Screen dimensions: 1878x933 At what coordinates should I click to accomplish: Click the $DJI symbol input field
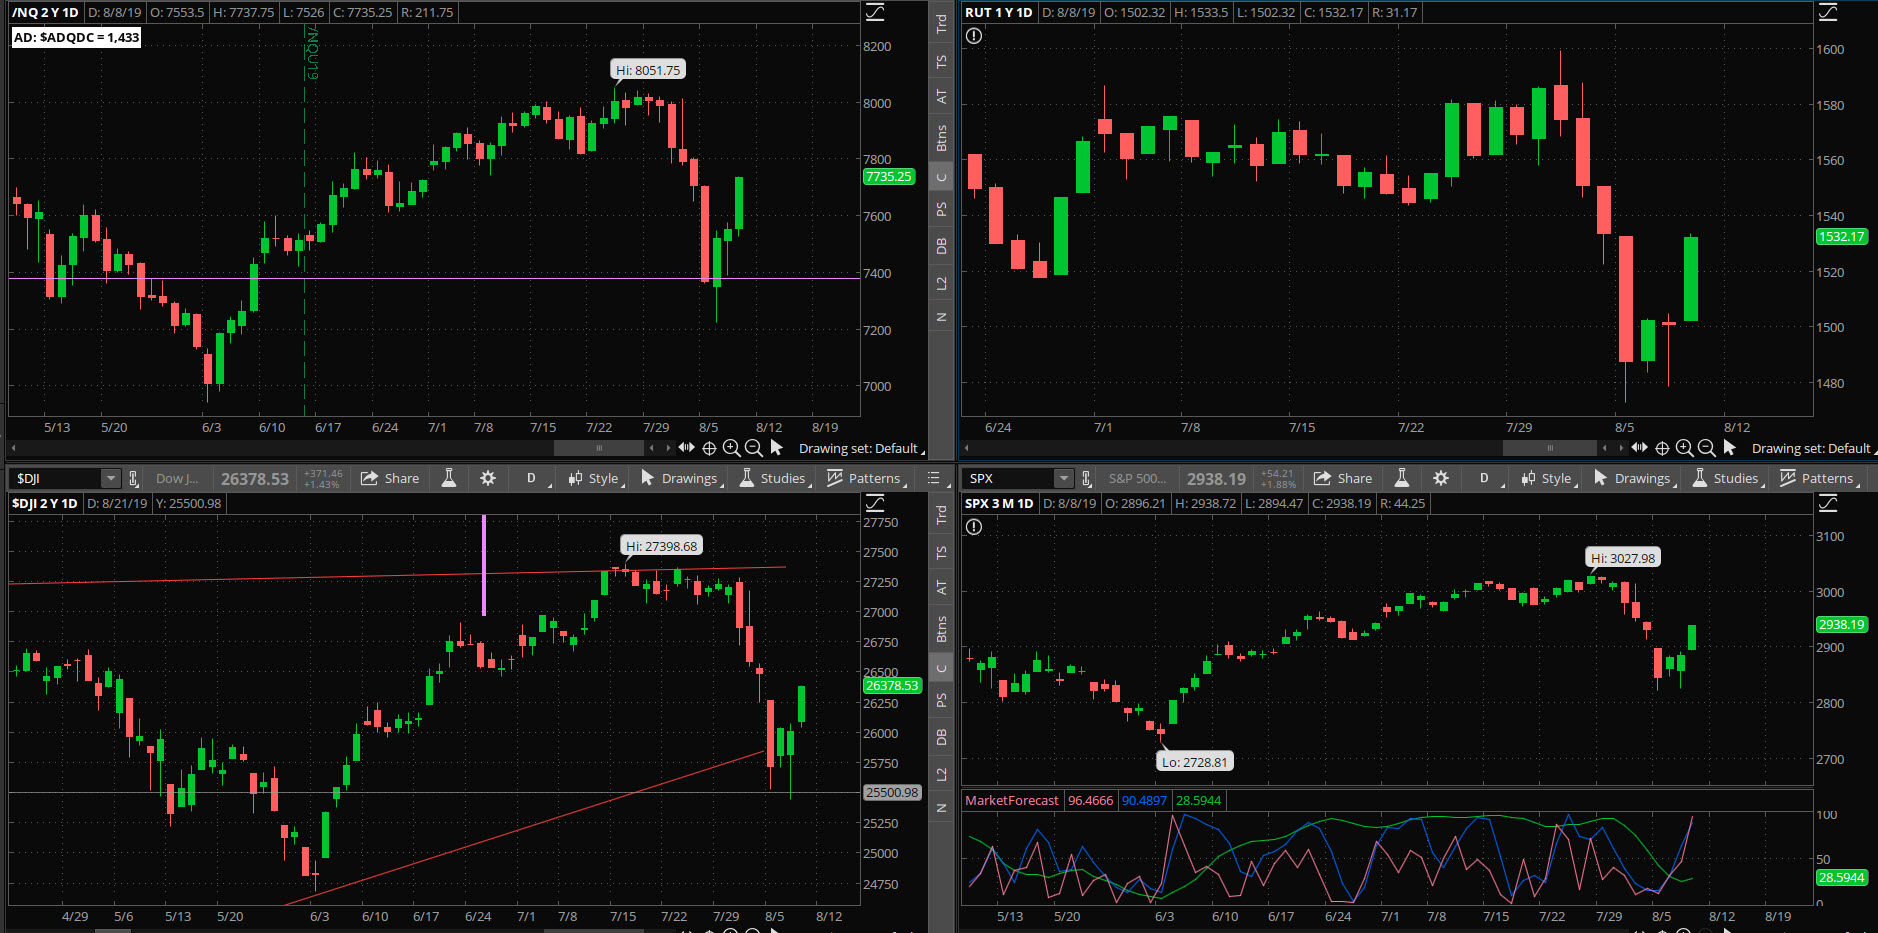pos(56,479)
